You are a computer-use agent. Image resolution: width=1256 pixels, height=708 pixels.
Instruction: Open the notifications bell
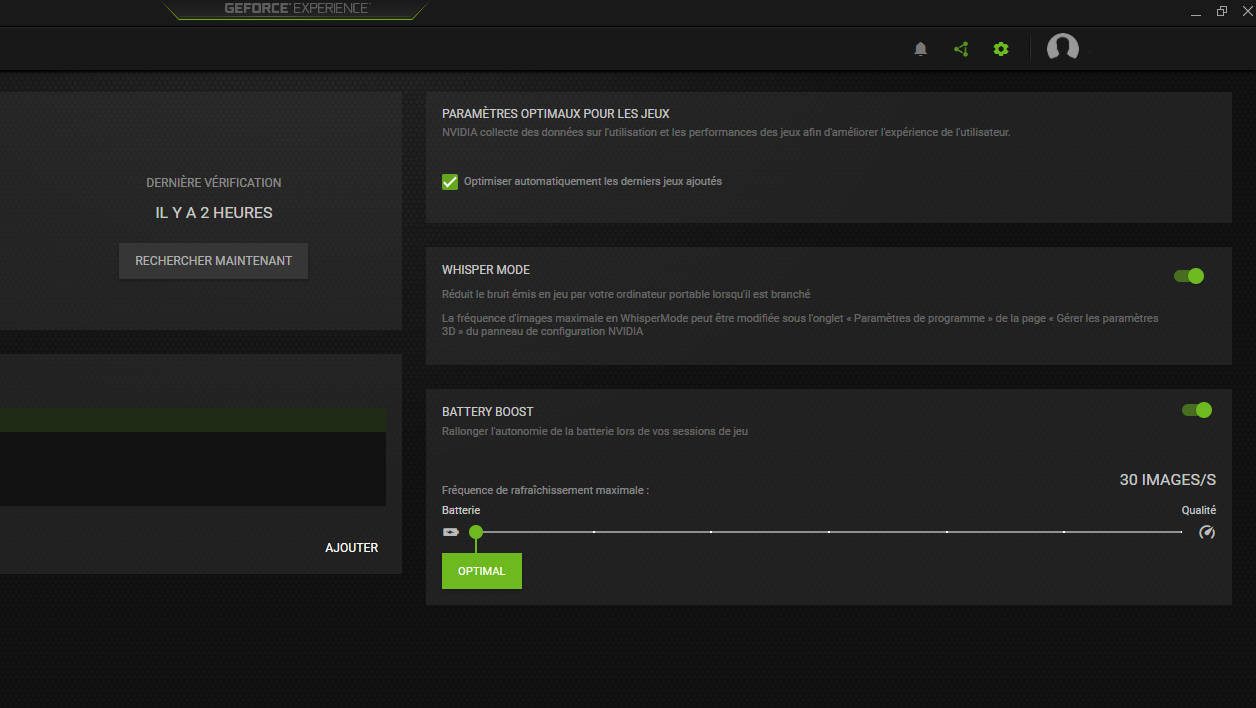(921, 49)
